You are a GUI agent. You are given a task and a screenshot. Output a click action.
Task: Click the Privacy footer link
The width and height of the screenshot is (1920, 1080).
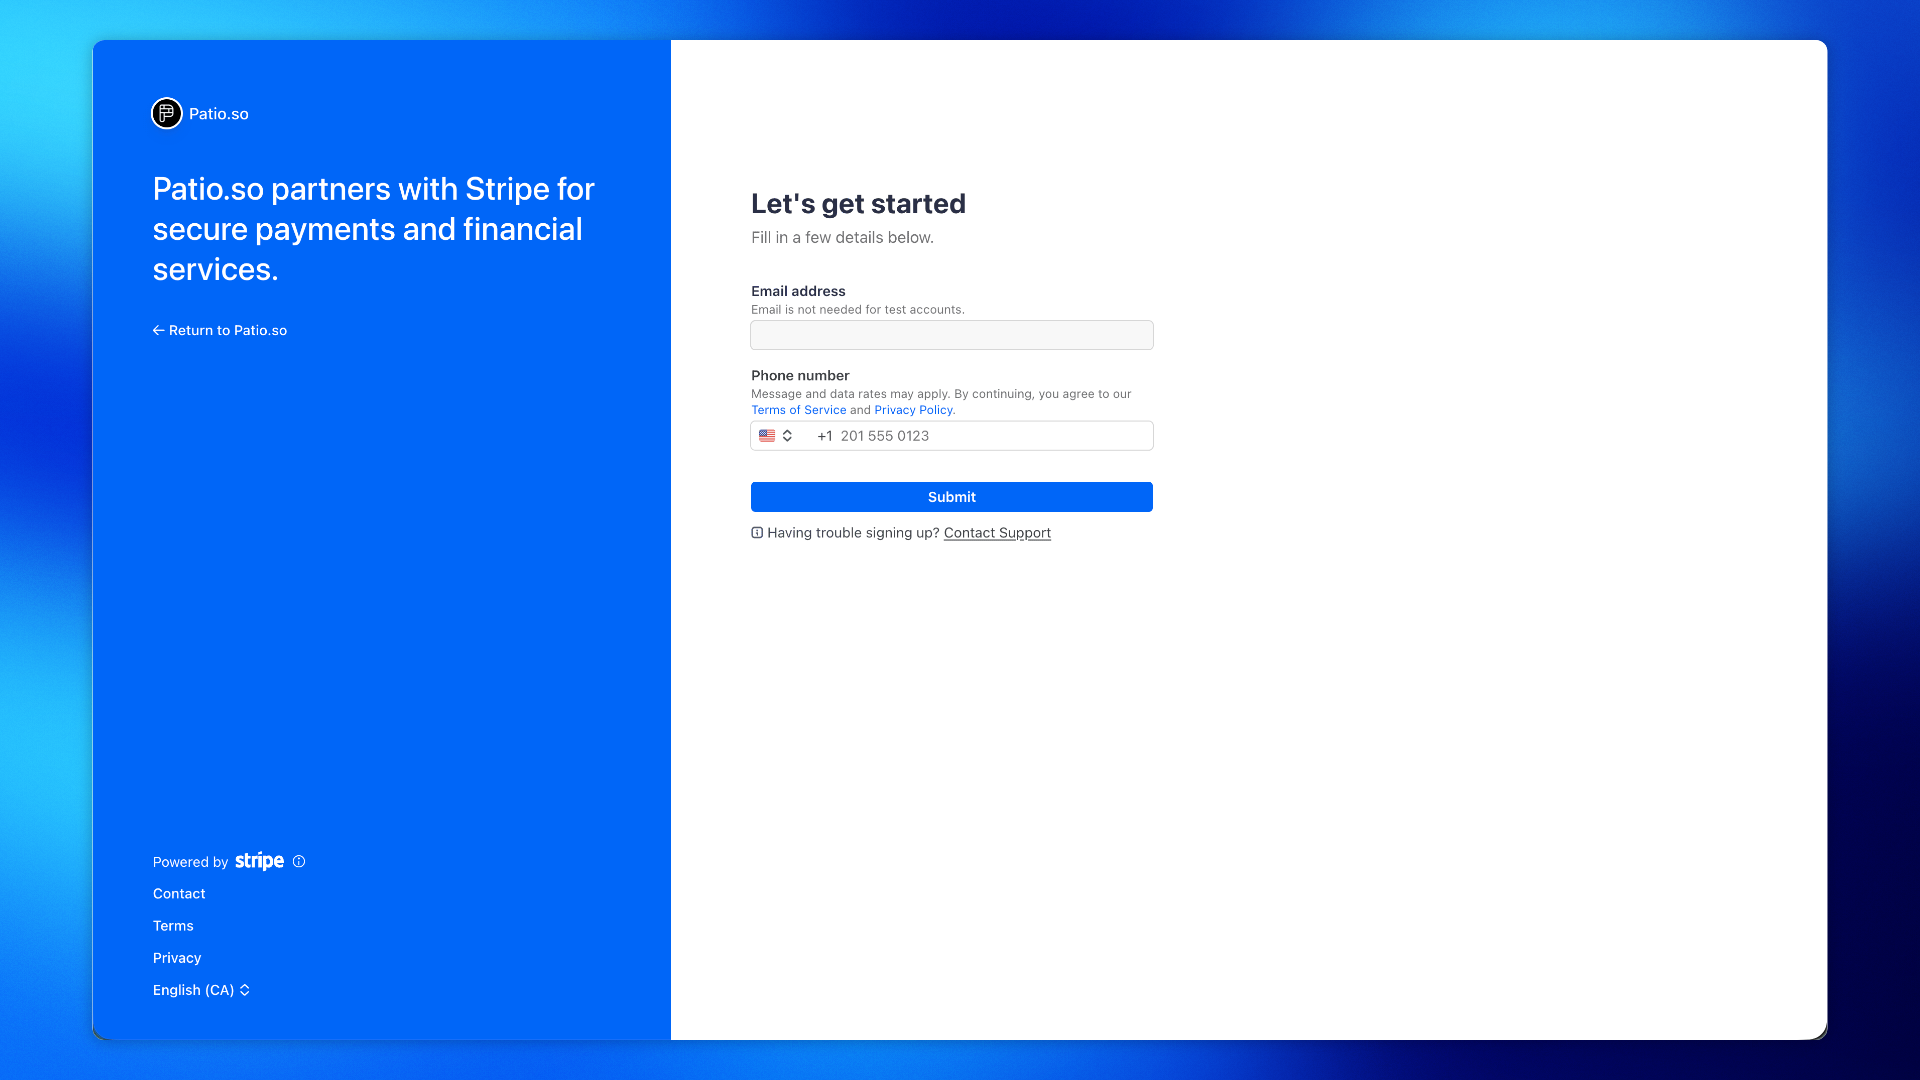coord(177,958)
